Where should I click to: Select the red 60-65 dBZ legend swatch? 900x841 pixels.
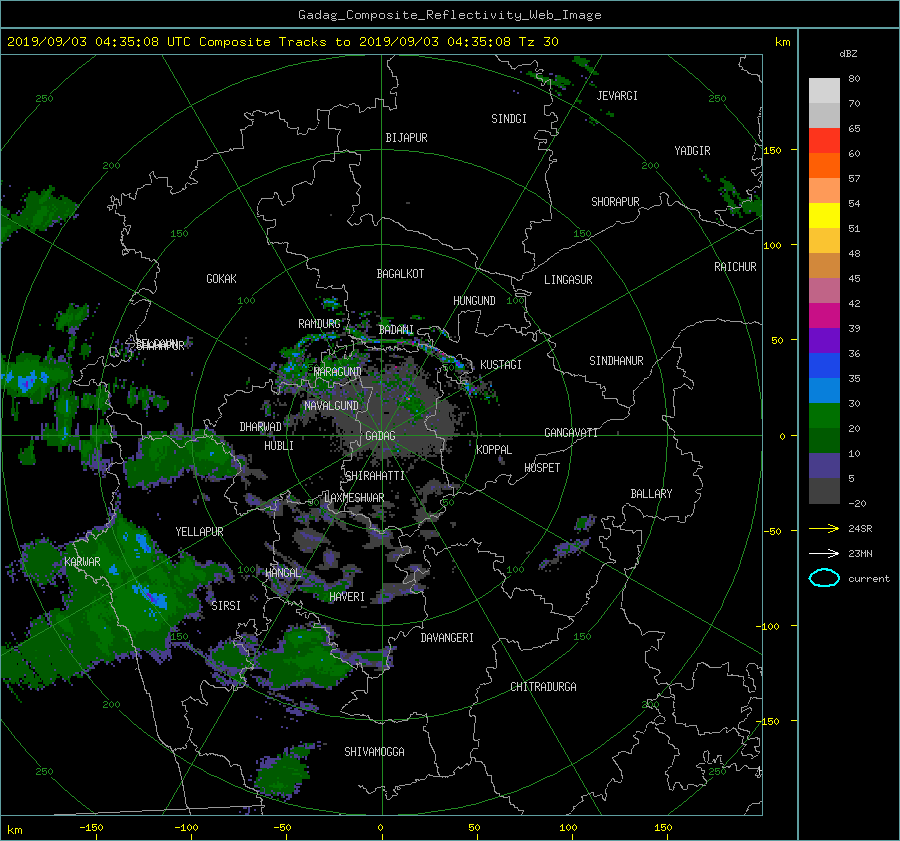(x=824, y=141)
